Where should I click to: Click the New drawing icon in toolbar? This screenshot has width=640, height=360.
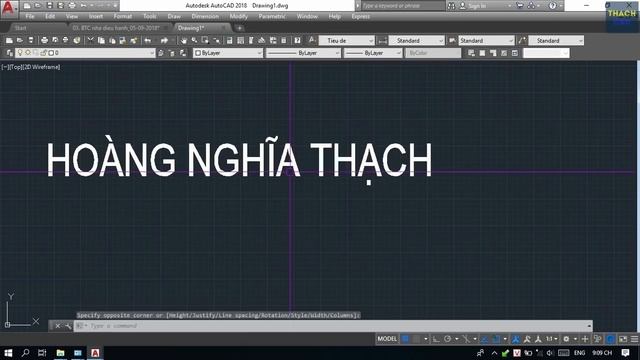pos(9,40)
